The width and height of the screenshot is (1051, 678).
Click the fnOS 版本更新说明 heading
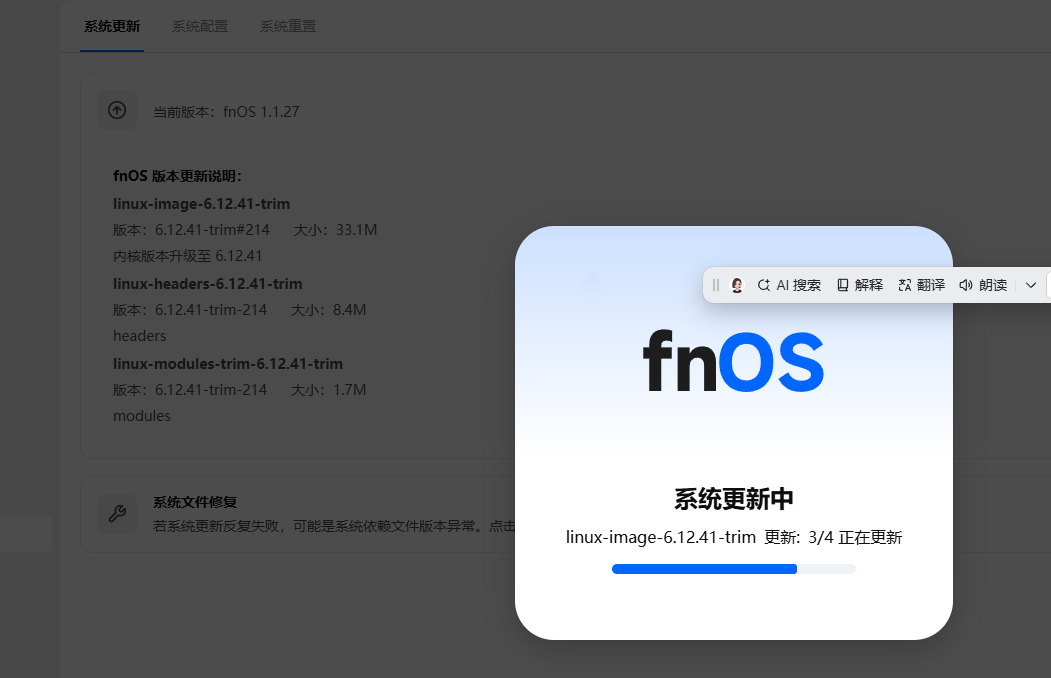point(178,176)
